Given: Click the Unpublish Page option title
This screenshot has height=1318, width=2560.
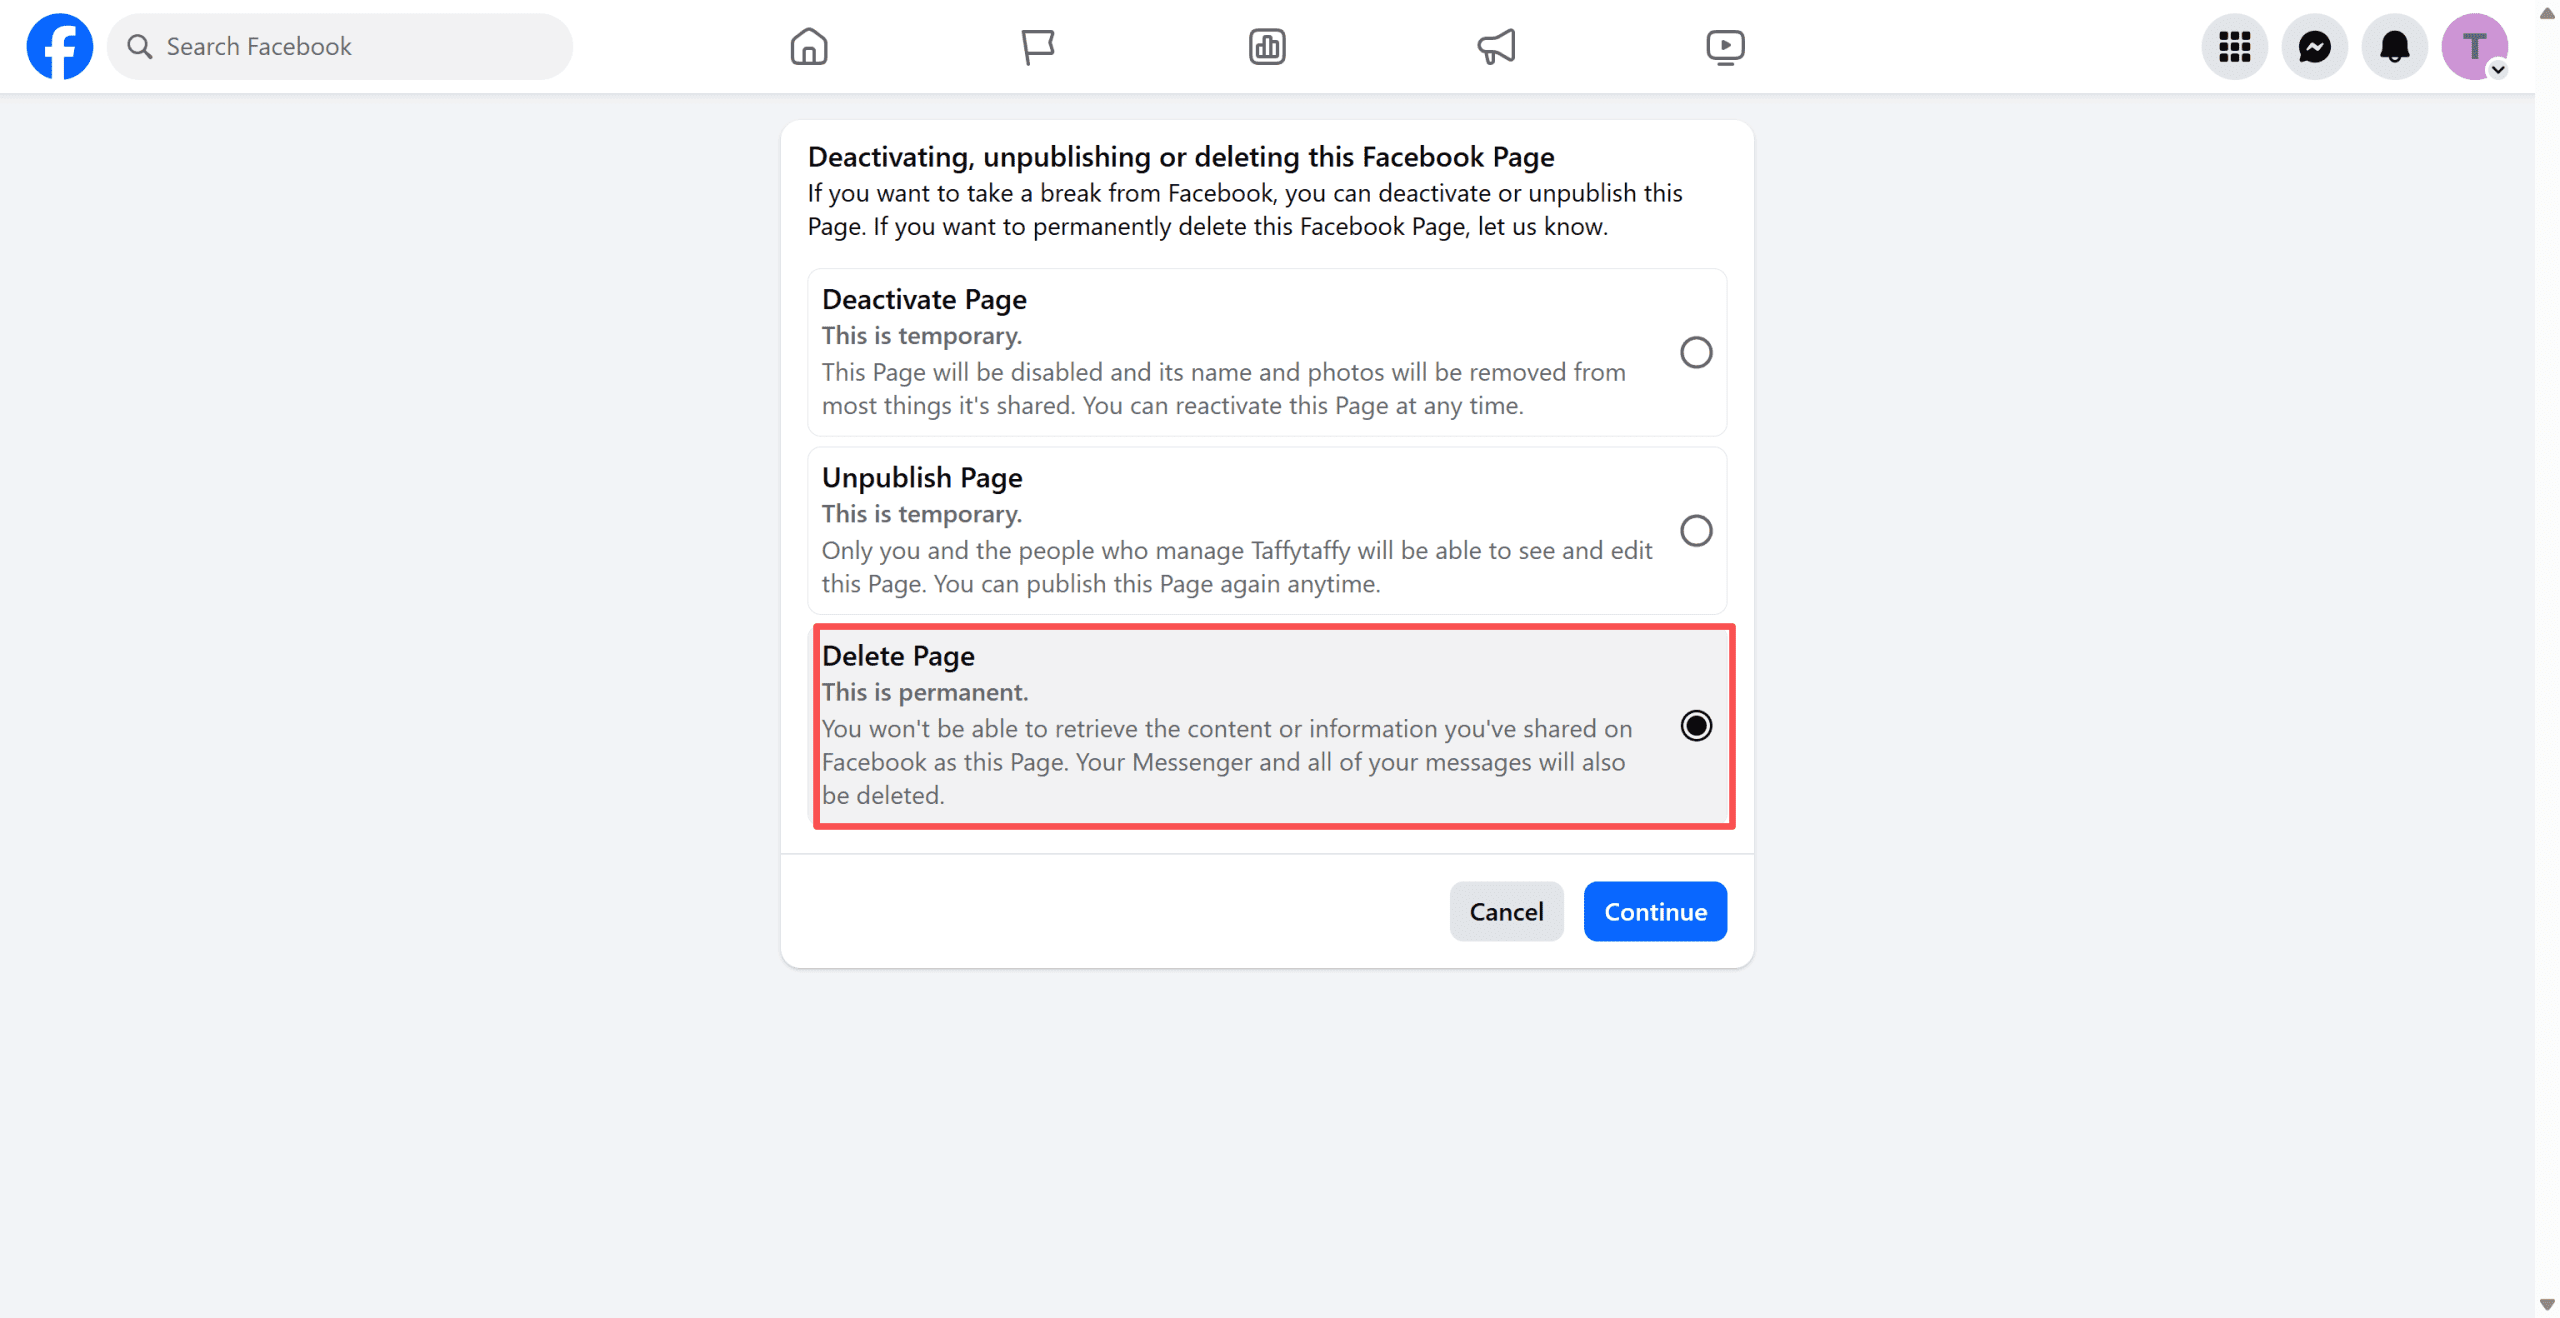Looking at the screenshot, I should point(922,478).
